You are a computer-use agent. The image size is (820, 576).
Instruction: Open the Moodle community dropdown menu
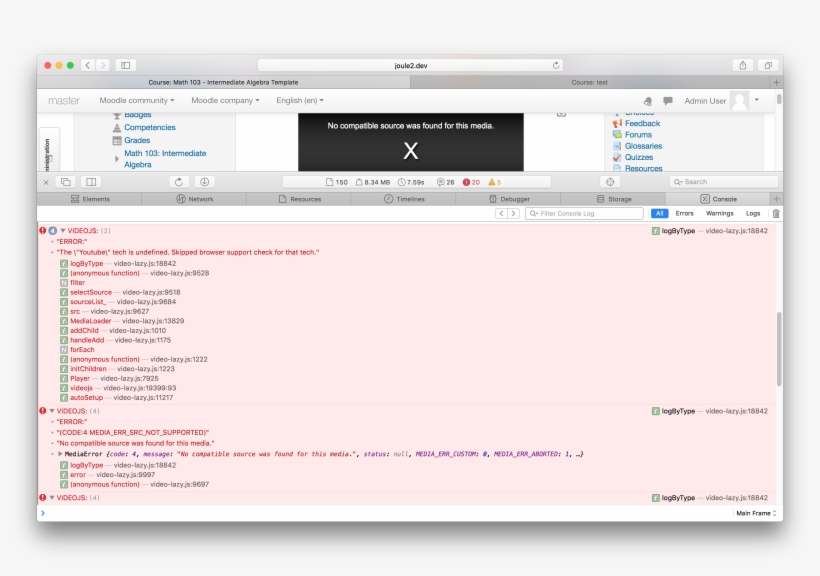(137, 101)
